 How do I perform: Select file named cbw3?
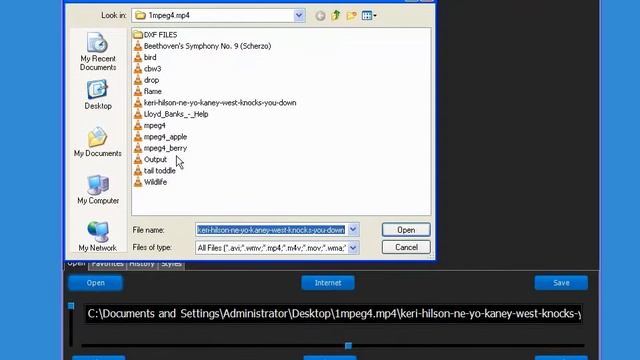pos(153,69)
